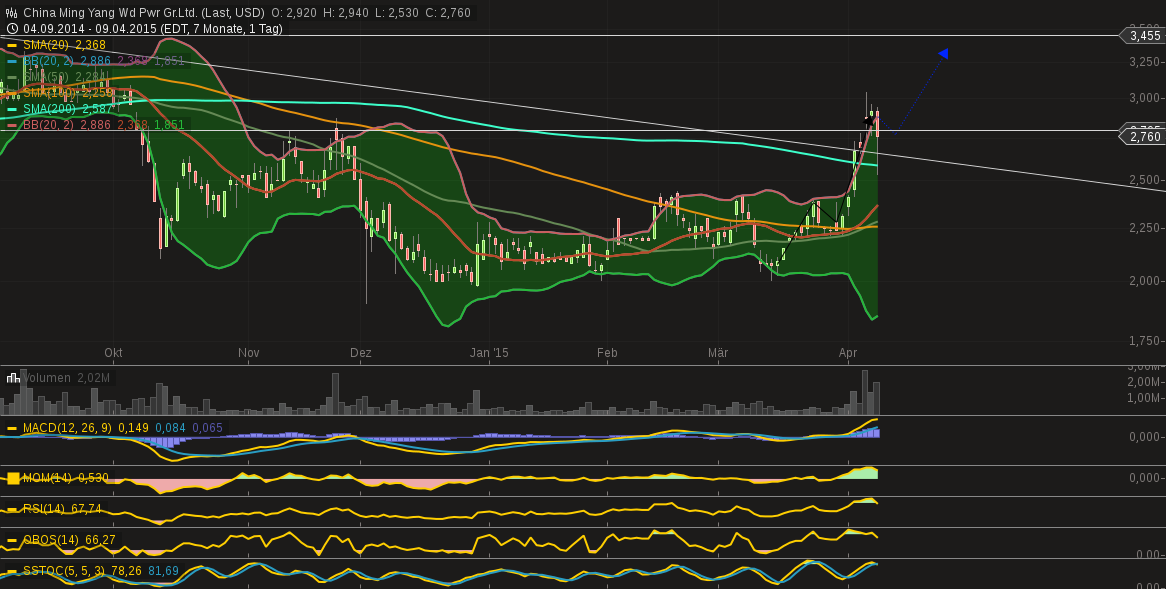Toggle visibility of the SMA(50) overlay
This screenshot has height=589, width=1166.
[12, 75]
